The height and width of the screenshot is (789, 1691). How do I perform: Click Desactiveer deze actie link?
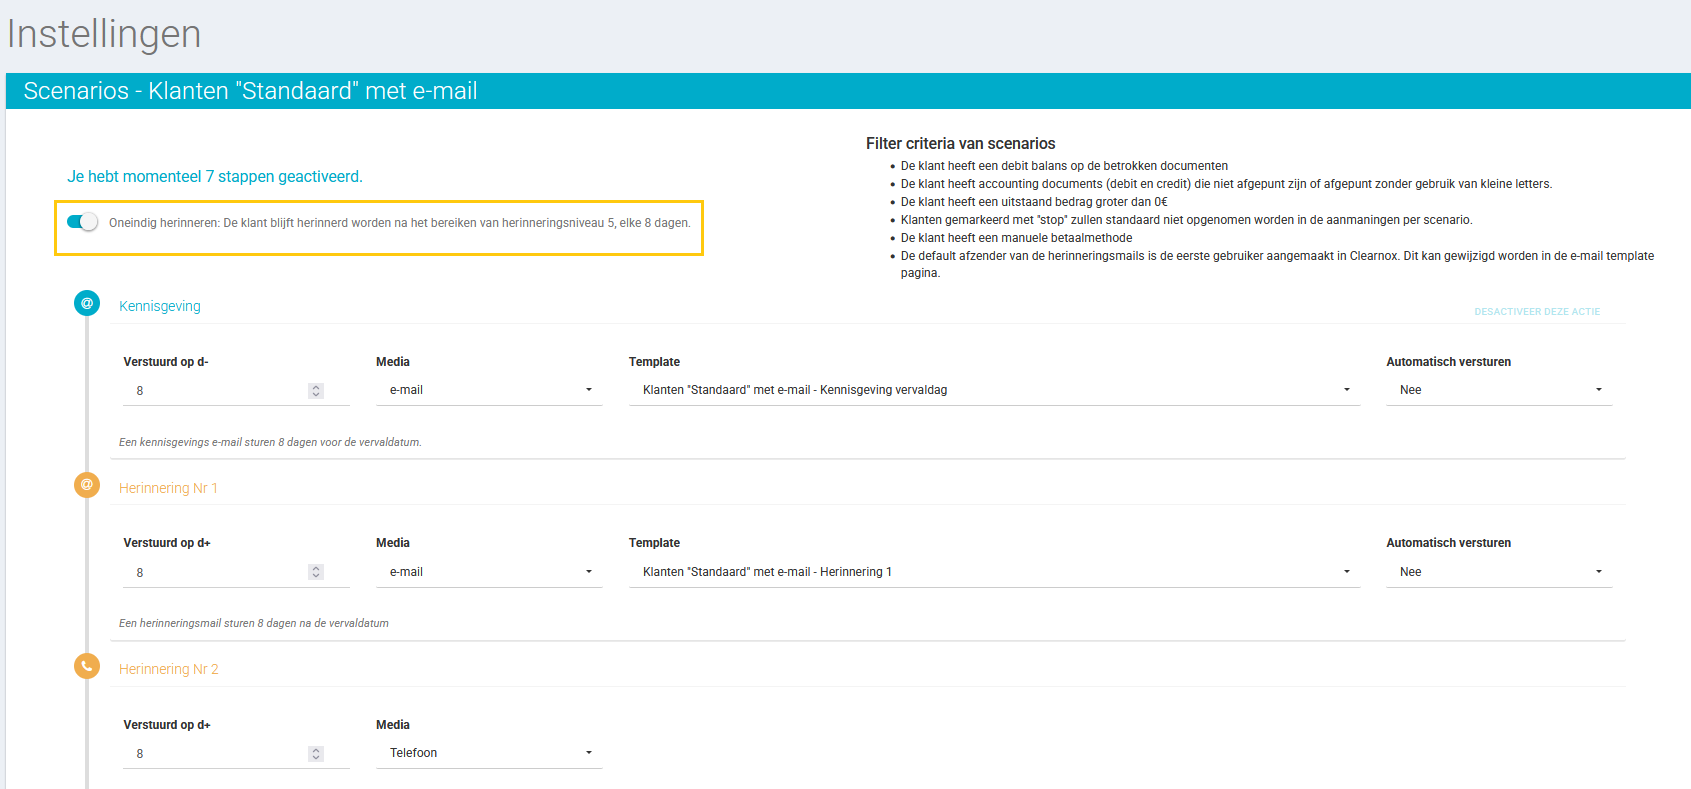pos(1536,312)
